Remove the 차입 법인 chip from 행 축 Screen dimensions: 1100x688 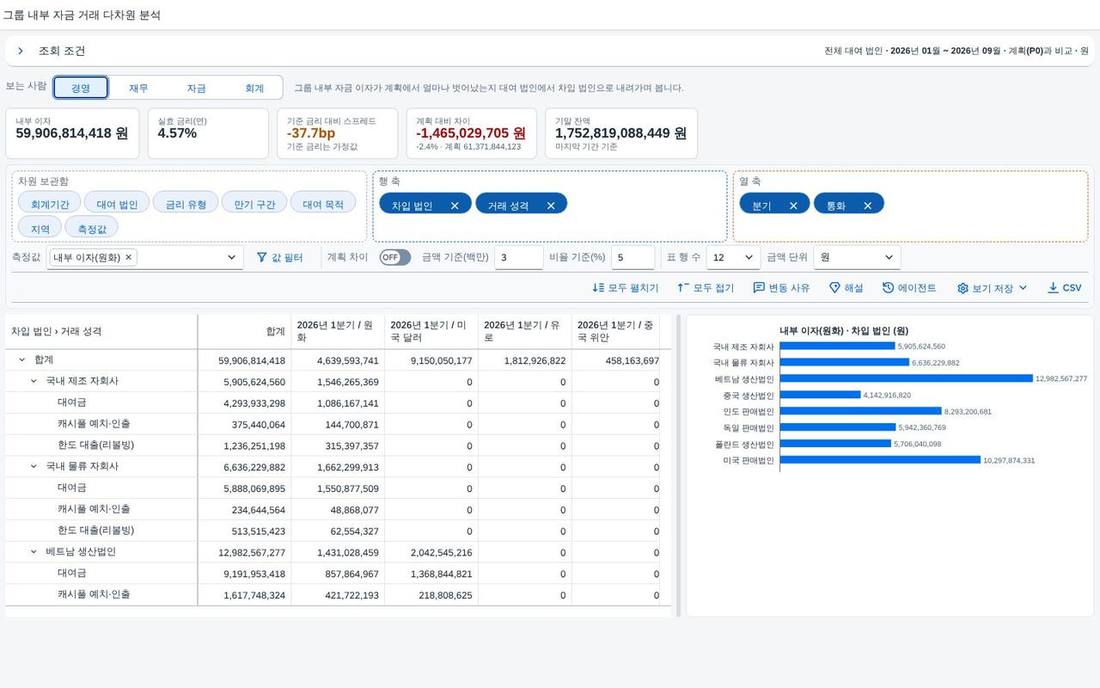(455, 205)
